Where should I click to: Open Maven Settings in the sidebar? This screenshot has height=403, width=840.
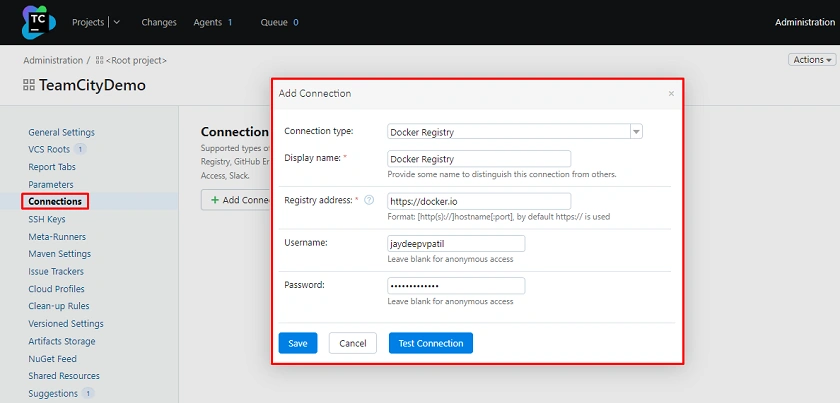[x=59, y=254]
